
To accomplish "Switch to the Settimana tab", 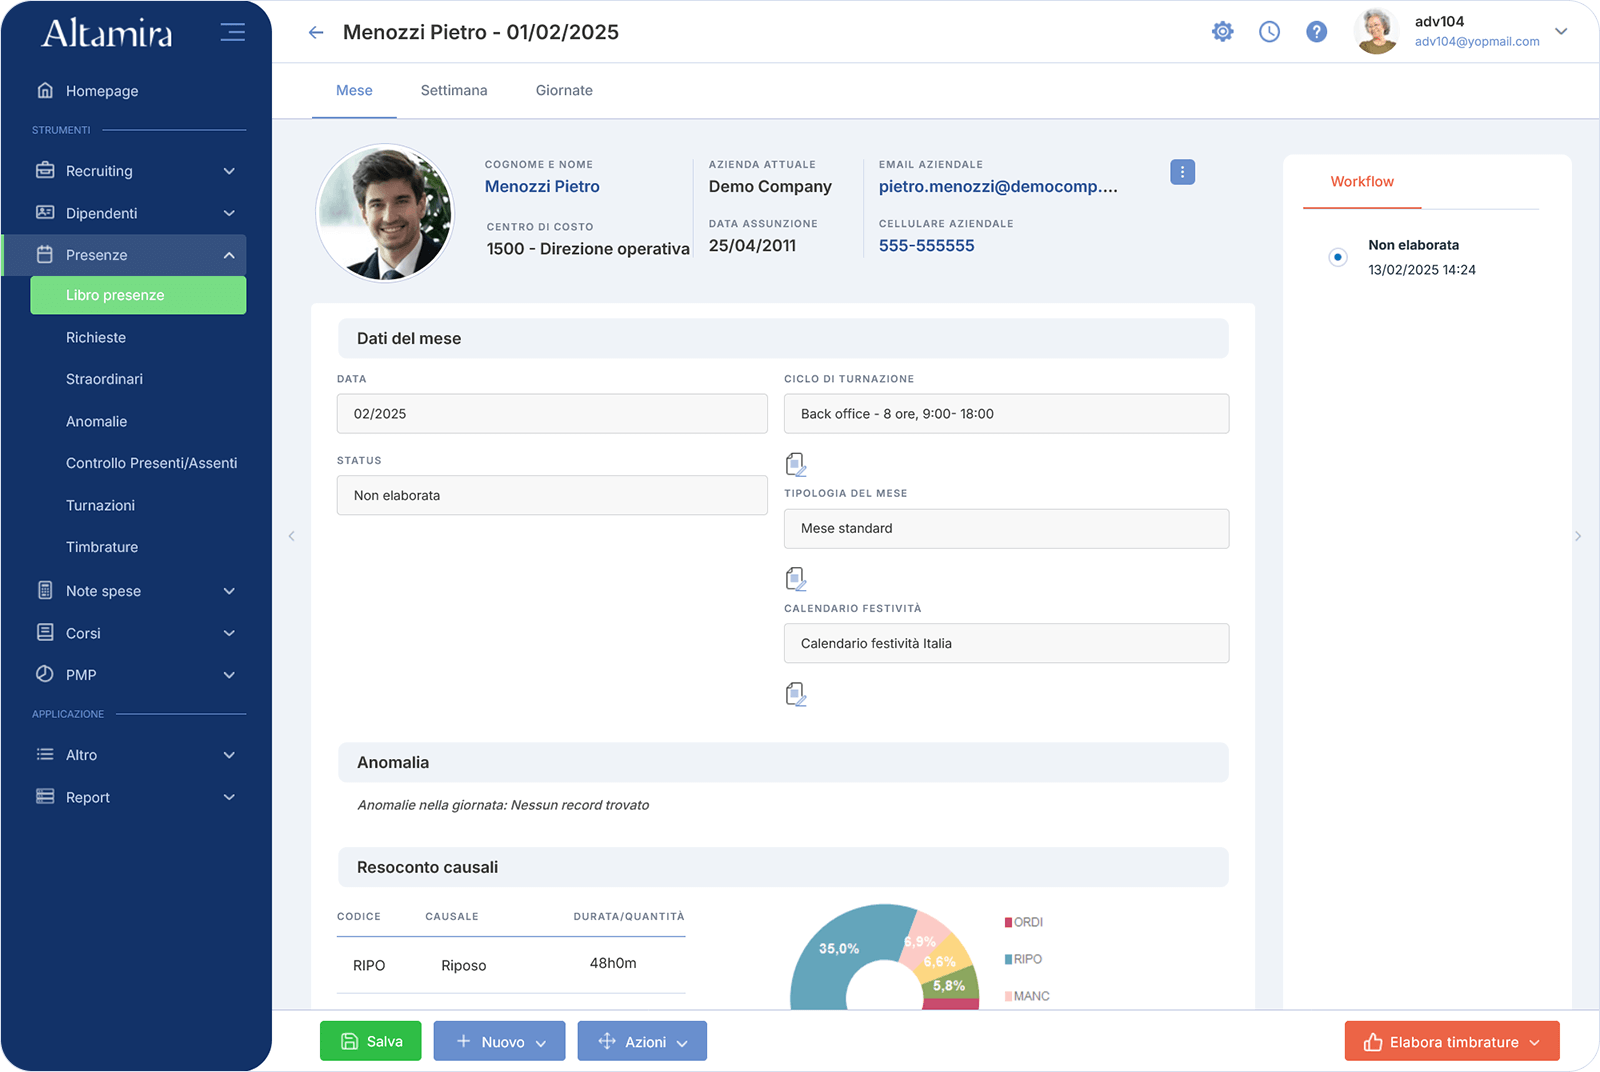I will [x=454, y=90].
